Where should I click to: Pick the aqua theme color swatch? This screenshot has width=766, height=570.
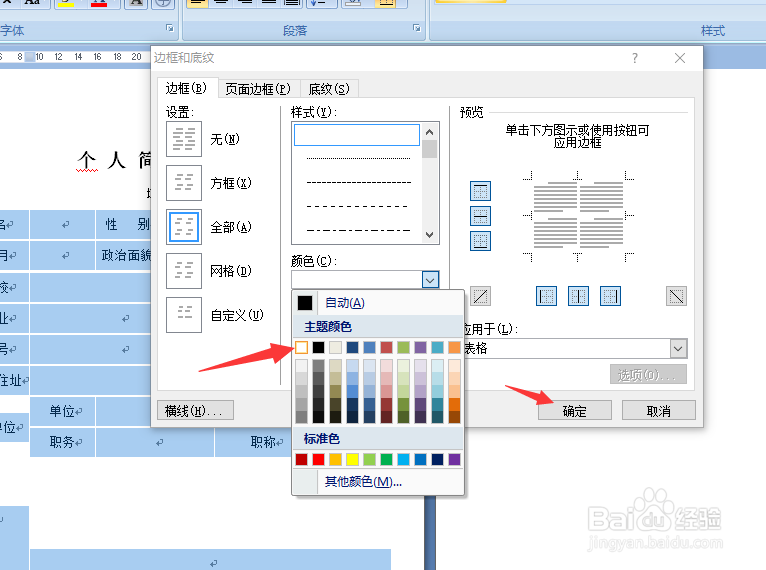[438, 347]
